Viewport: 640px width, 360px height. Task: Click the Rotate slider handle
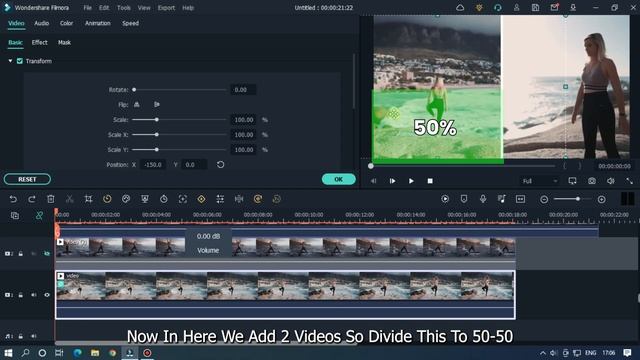point(134,90)
